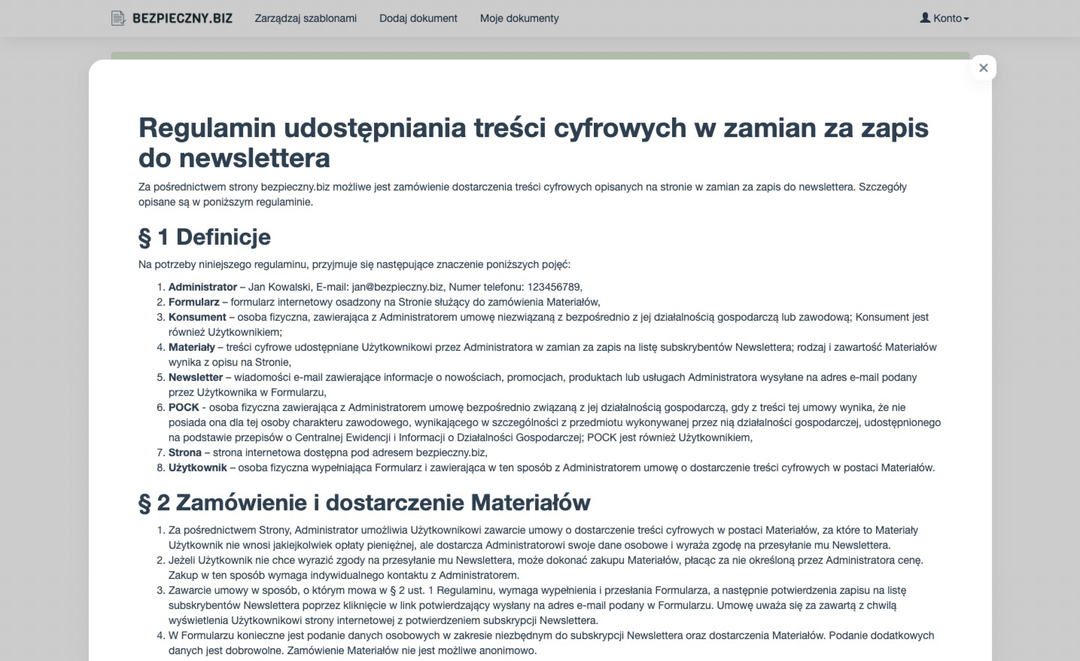The width and height of the screenshot is (1080, 661).
Task: Go to Dodaj dokument in navigation
Action: [418, 18]
